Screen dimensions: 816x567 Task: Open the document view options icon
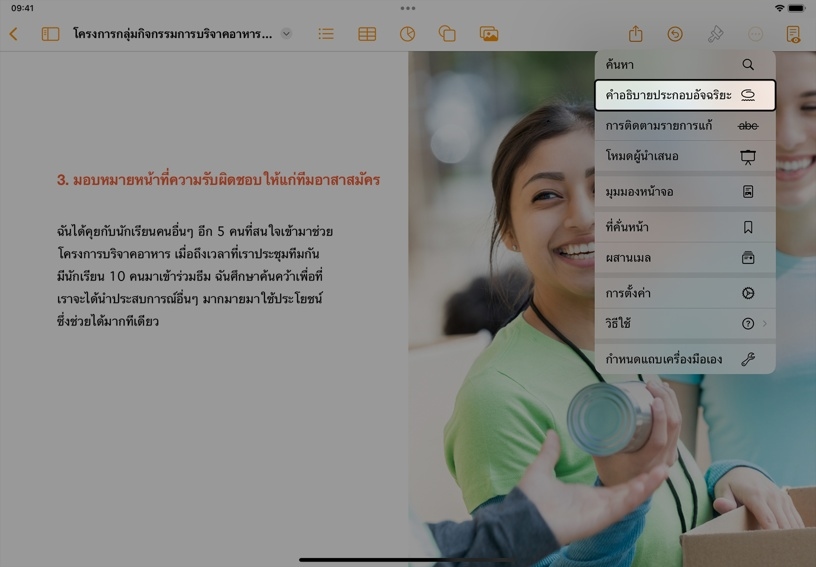pyautogui.click(x=793, y=34)
